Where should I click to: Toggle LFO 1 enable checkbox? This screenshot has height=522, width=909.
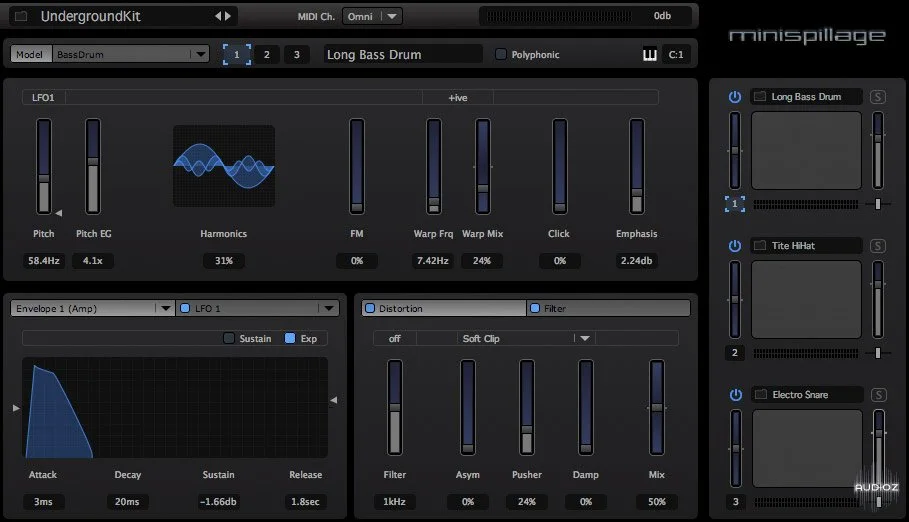click(185, 309)
